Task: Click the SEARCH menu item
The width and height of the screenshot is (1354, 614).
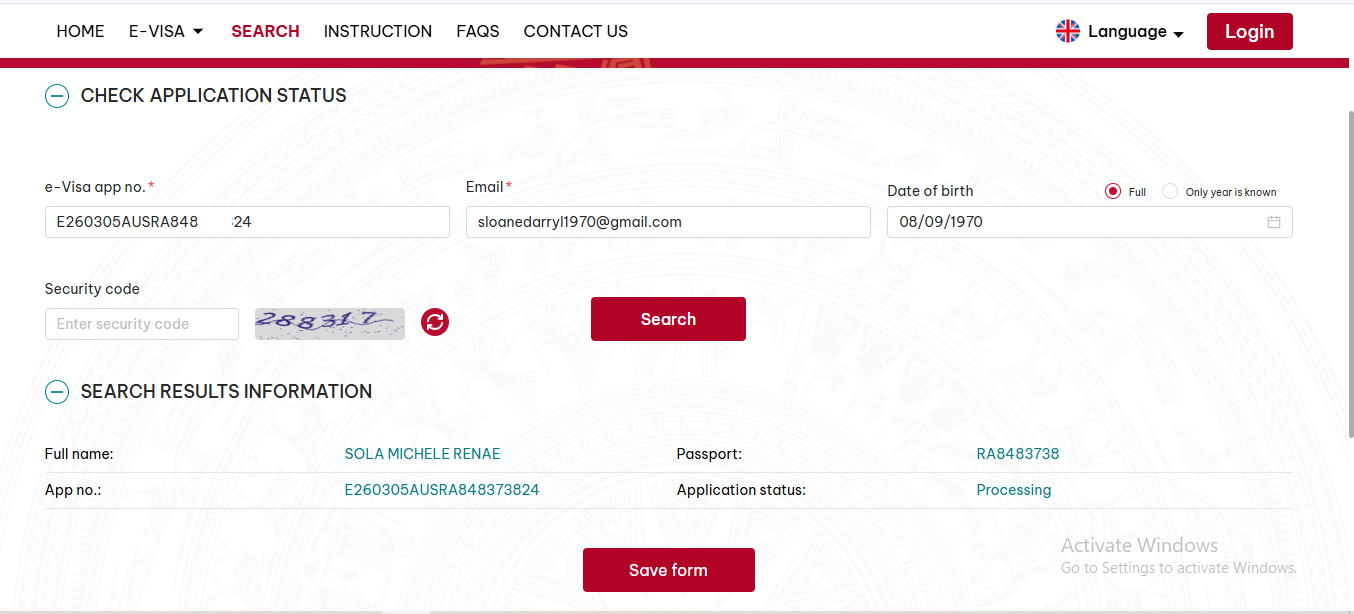Action: [265, 31]
